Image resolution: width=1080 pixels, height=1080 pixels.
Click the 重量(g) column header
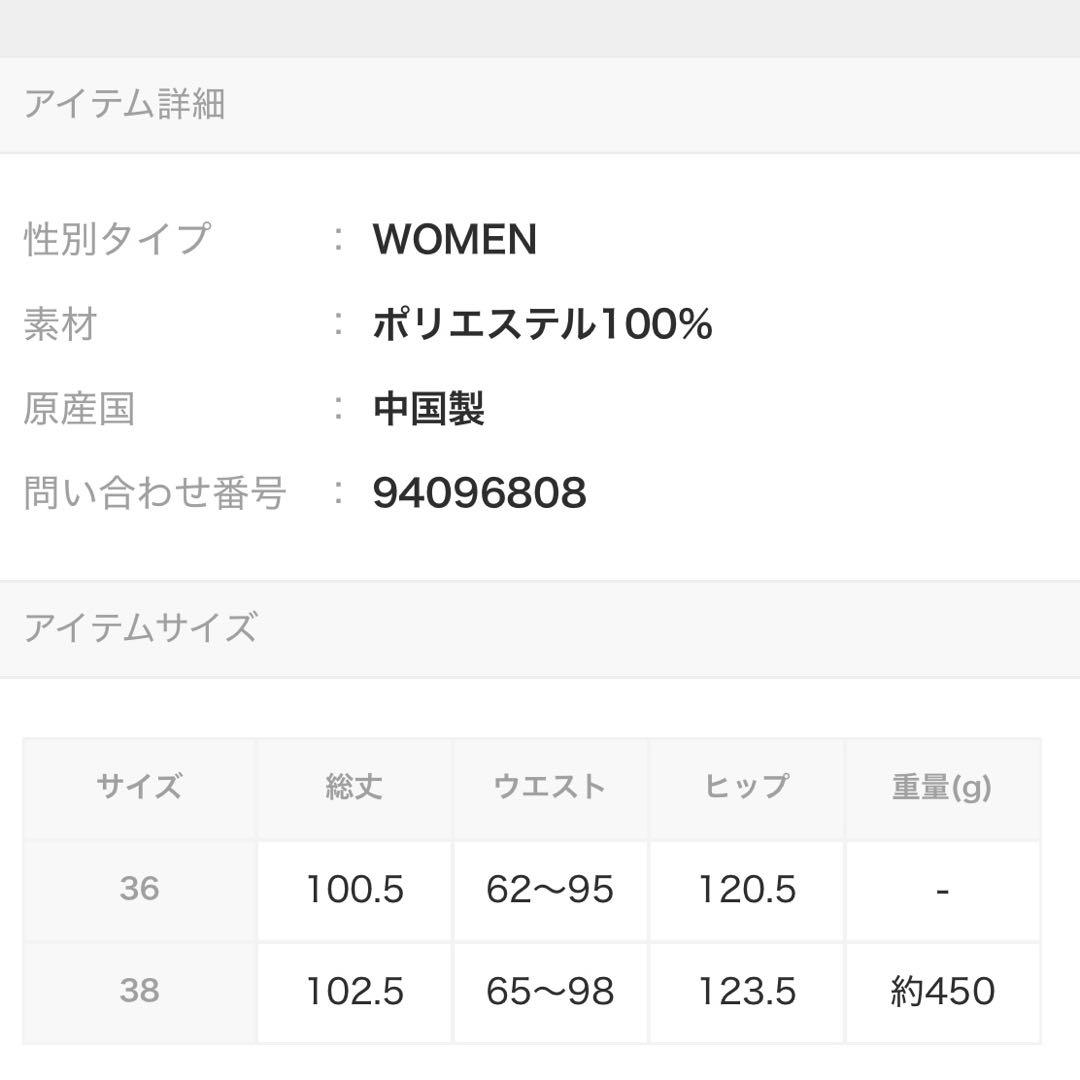[x=942, y=788]
